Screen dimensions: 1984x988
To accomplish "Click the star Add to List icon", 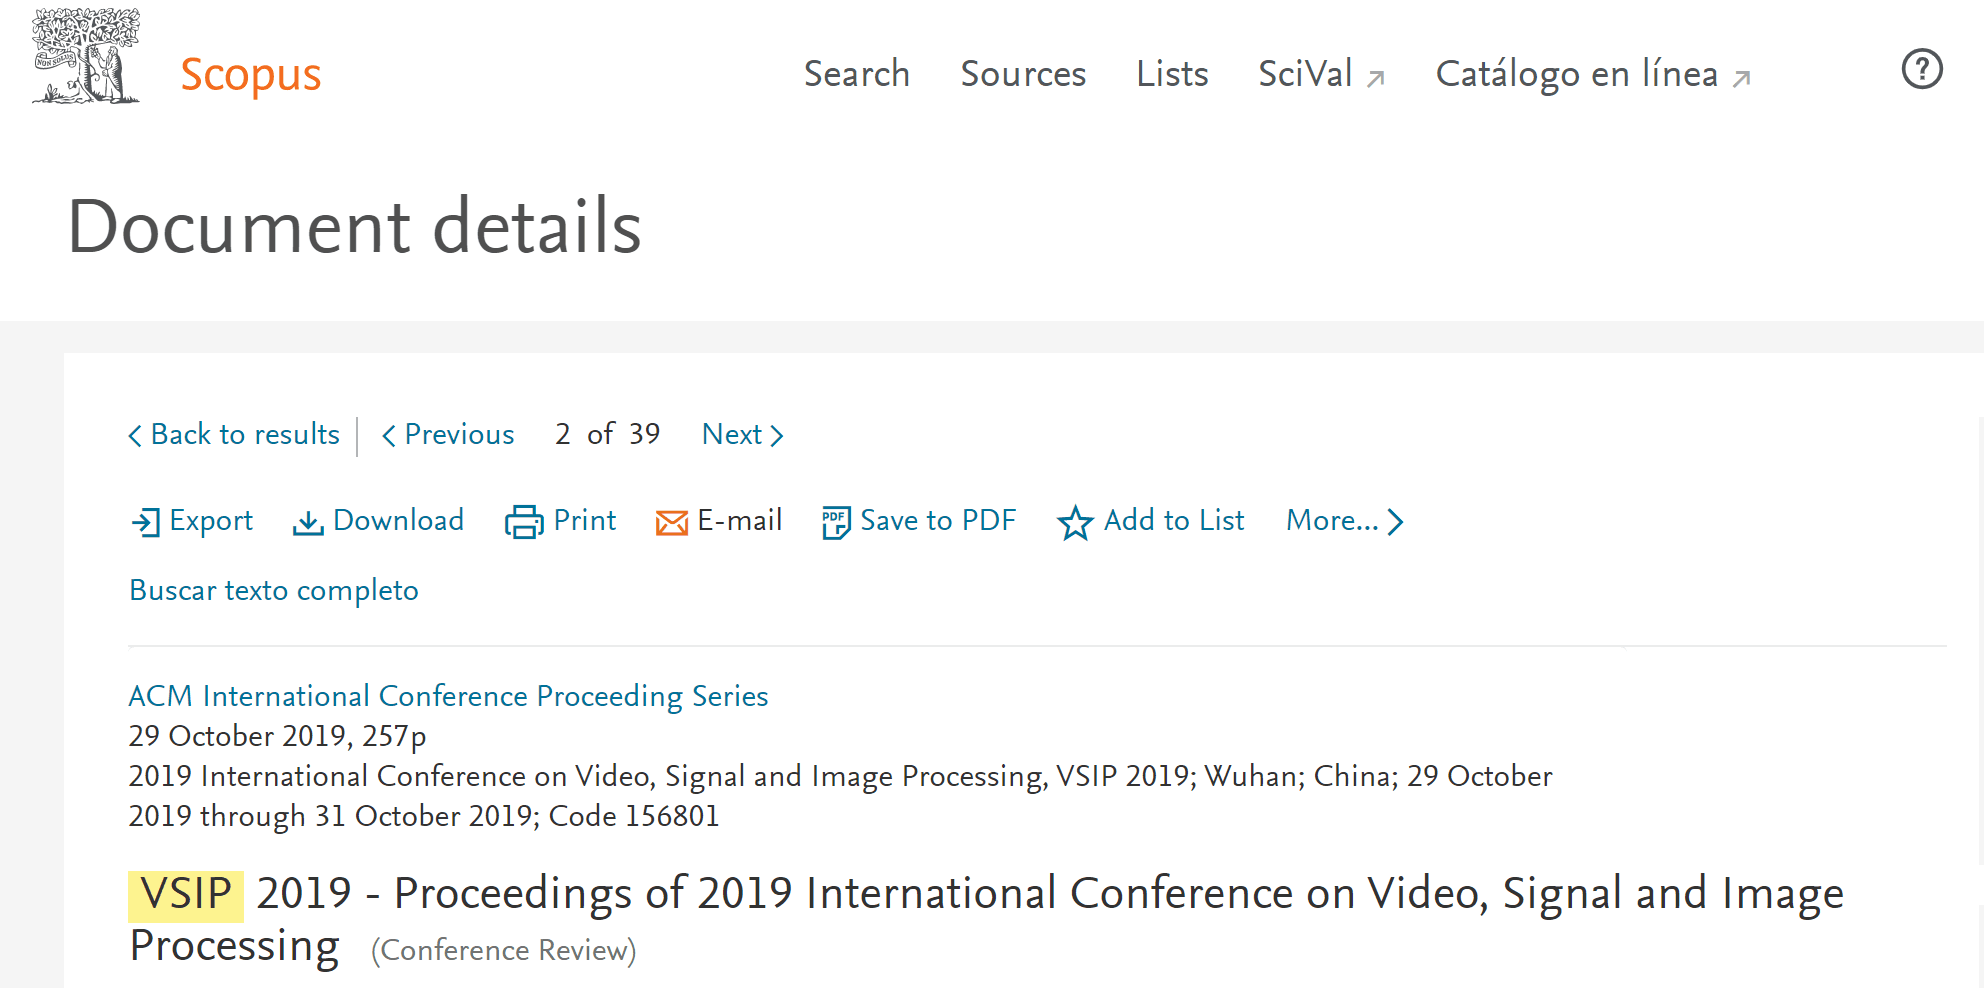I will tap(1075, 522).
